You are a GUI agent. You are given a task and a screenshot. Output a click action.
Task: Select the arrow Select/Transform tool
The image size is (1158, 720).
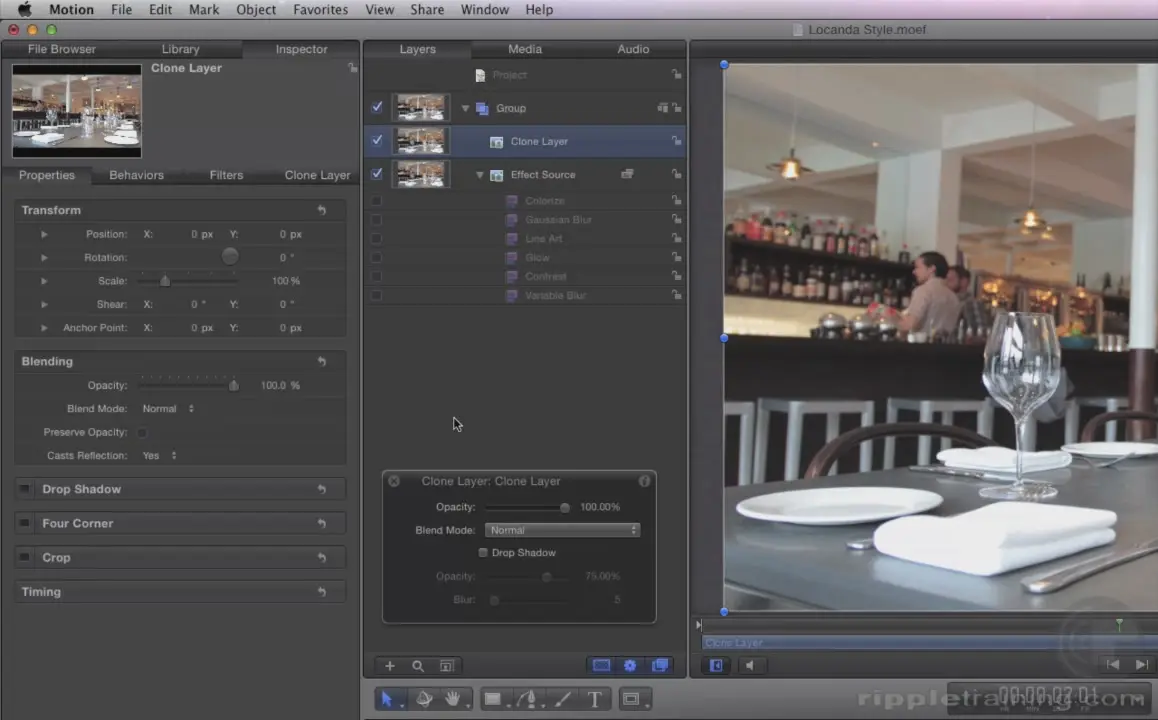(386, 699)
